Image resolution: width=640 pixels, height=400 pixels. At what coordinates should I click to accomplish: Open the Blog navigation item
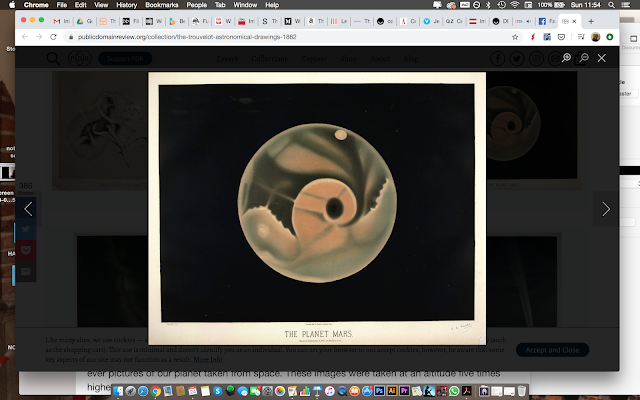pyautogui.click(x=411, y=59)
